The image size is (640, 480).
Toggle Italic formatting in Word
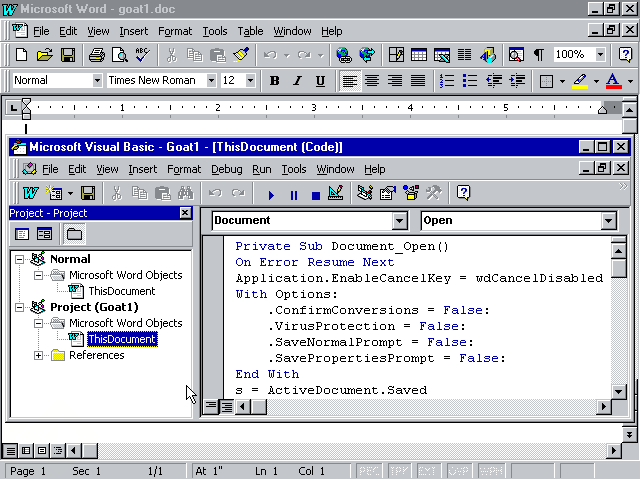pos(298,81)
